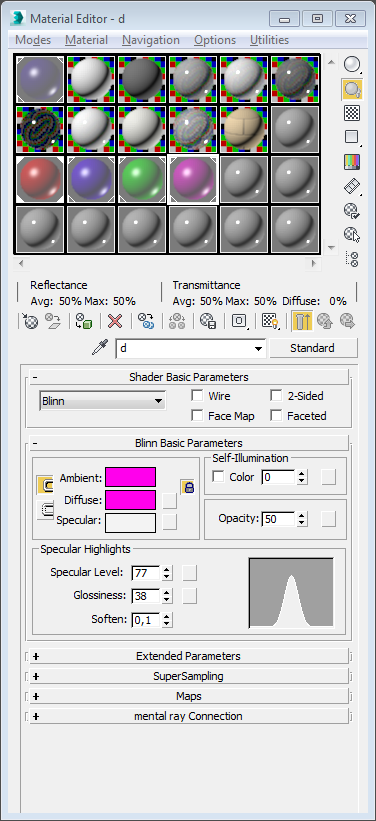This screenshot has width=376, height=821.
Task: Click Assign Material to Selection icon
Action: click(83, 321)
